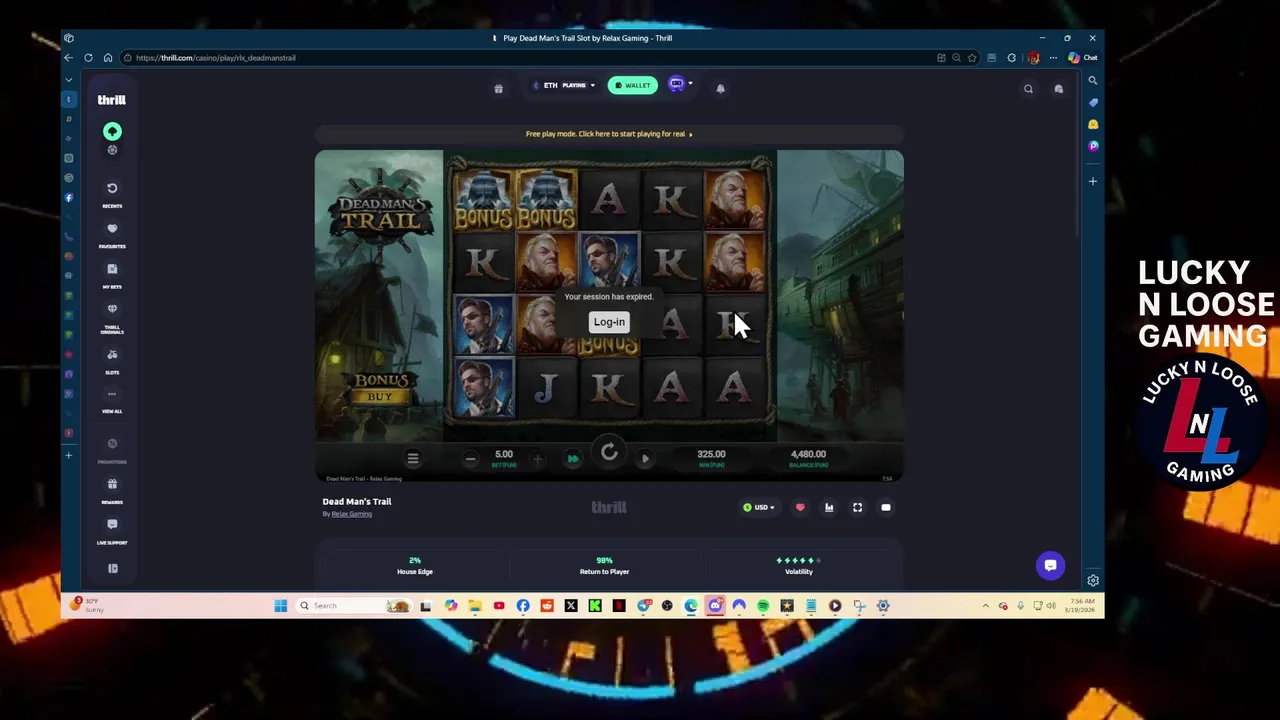This screenshot has height=720, width=1280.
Task: Bookmark page with the star icon
Action: 971,58
